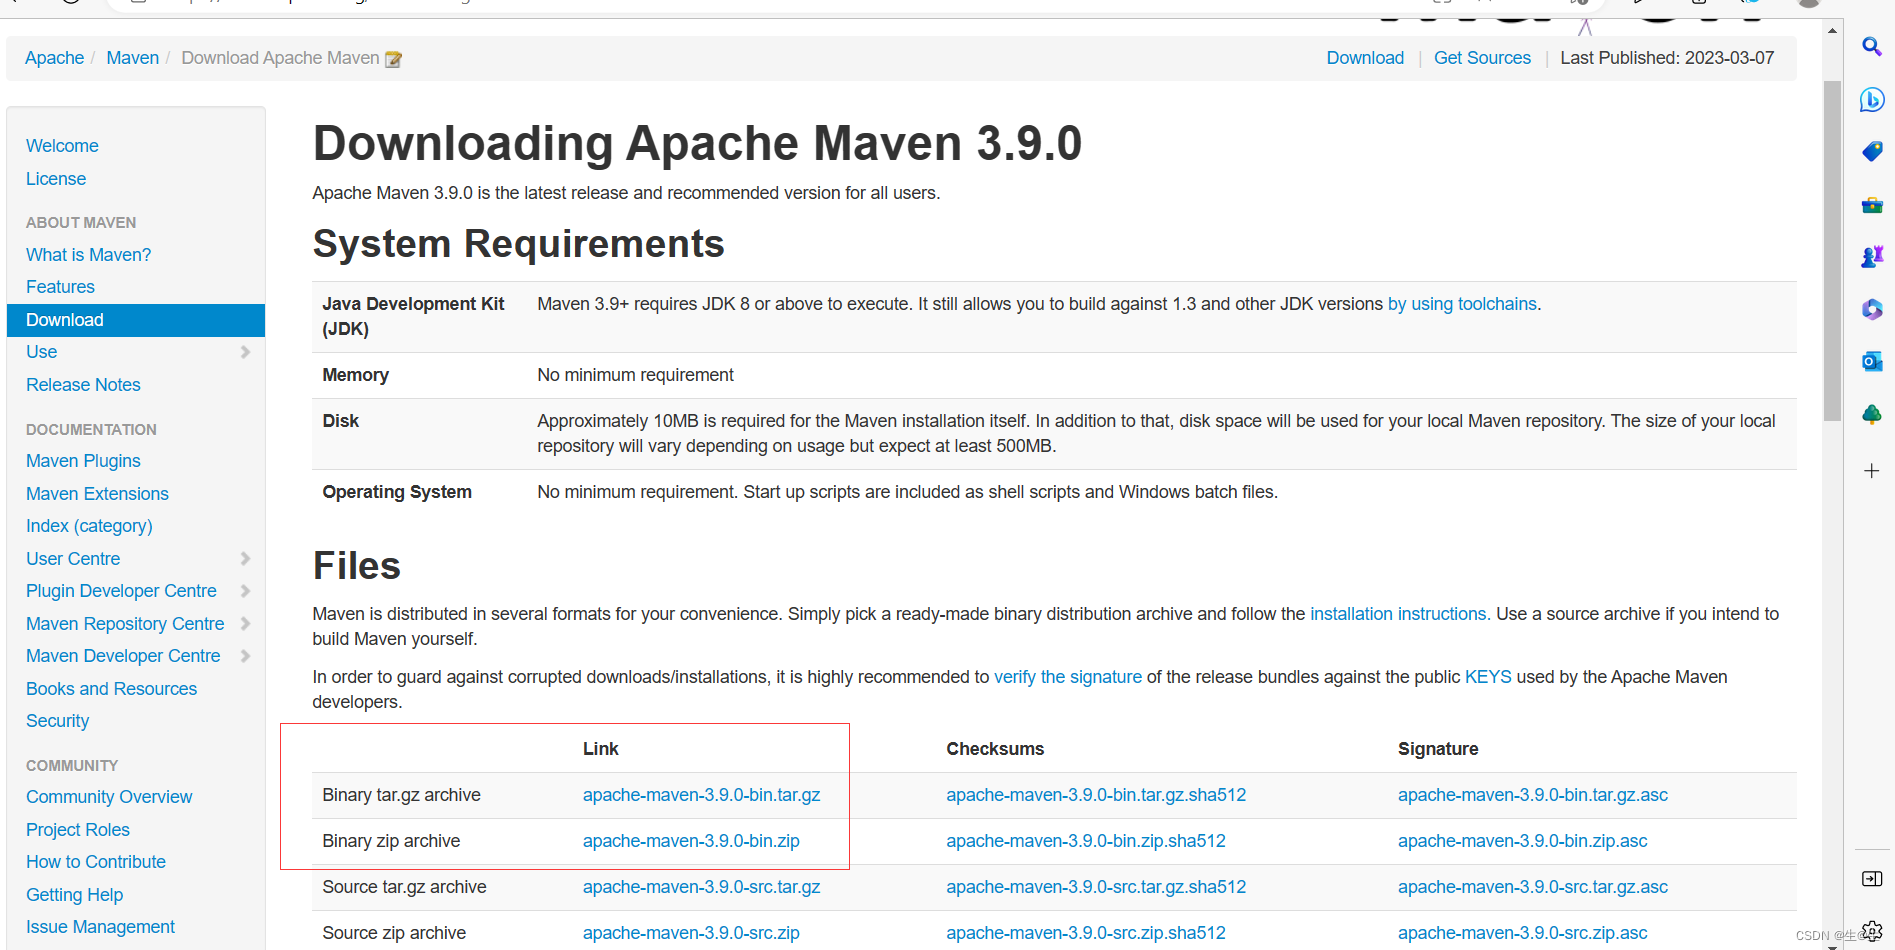Expand the Use submenu arrow
The width and height of the screenshot is (1895, 950).
coord(245,352)
